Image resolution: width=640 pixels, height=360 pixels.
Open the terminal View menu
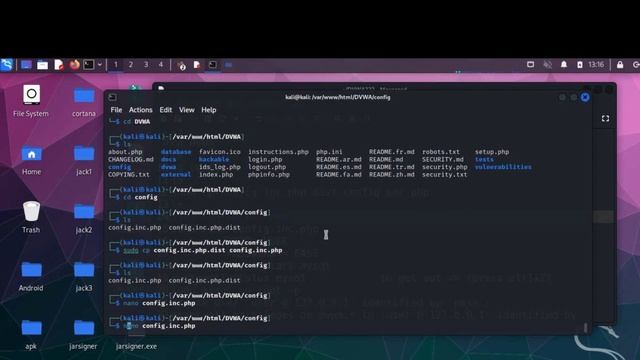[x=187, y=110]
